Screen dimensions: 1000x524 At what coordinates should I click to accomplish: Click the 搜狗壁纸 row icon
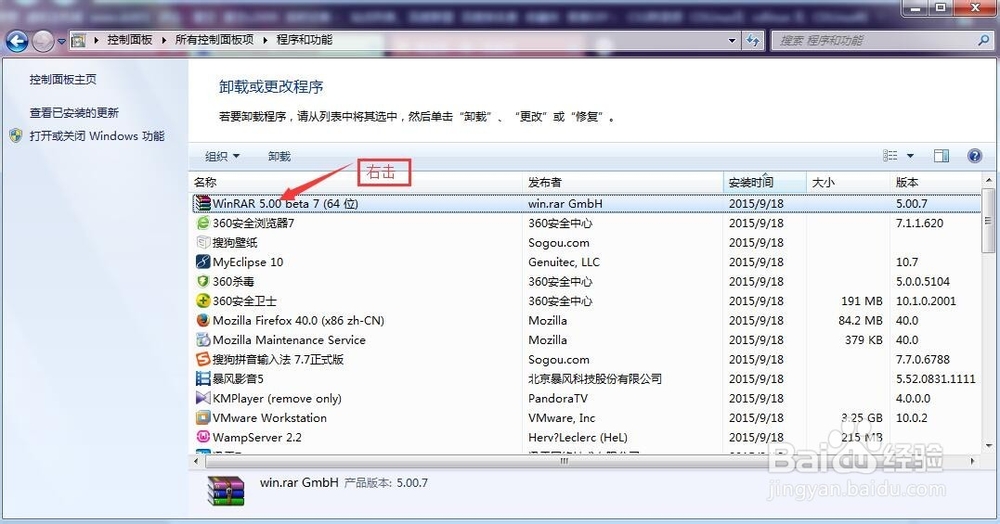pos(203,242)
